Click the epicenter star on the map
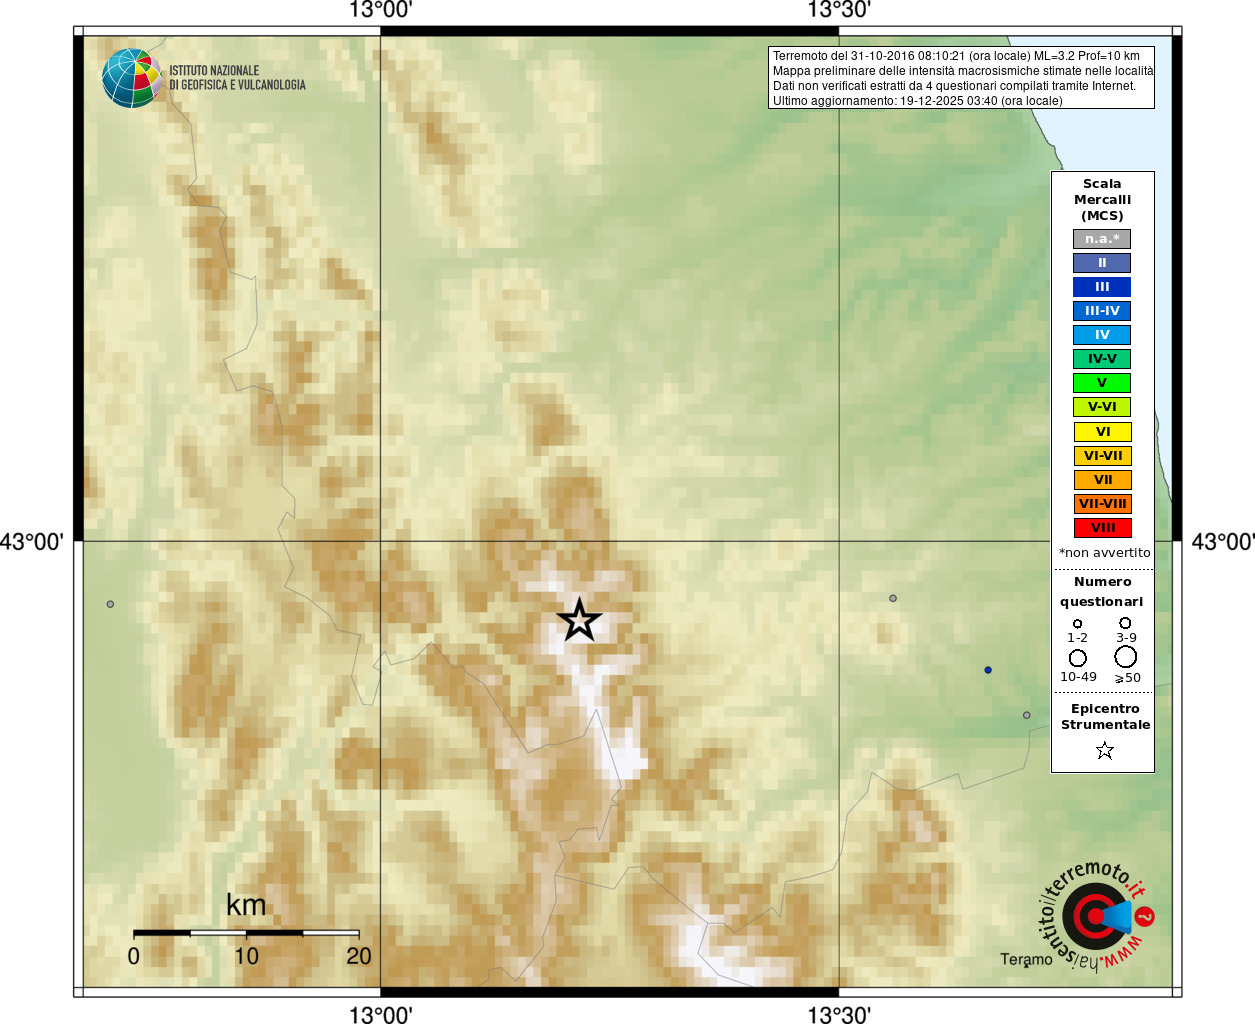 tap(579, 621)
